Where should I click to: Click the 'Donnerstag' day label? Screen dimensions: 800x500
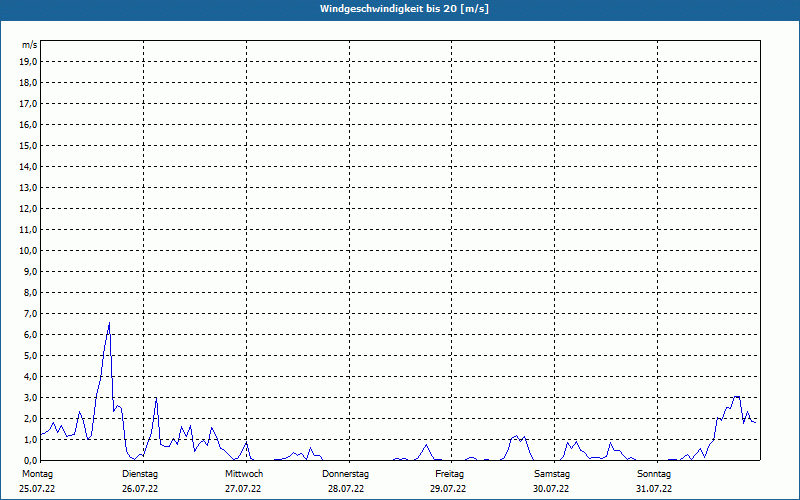345,474
